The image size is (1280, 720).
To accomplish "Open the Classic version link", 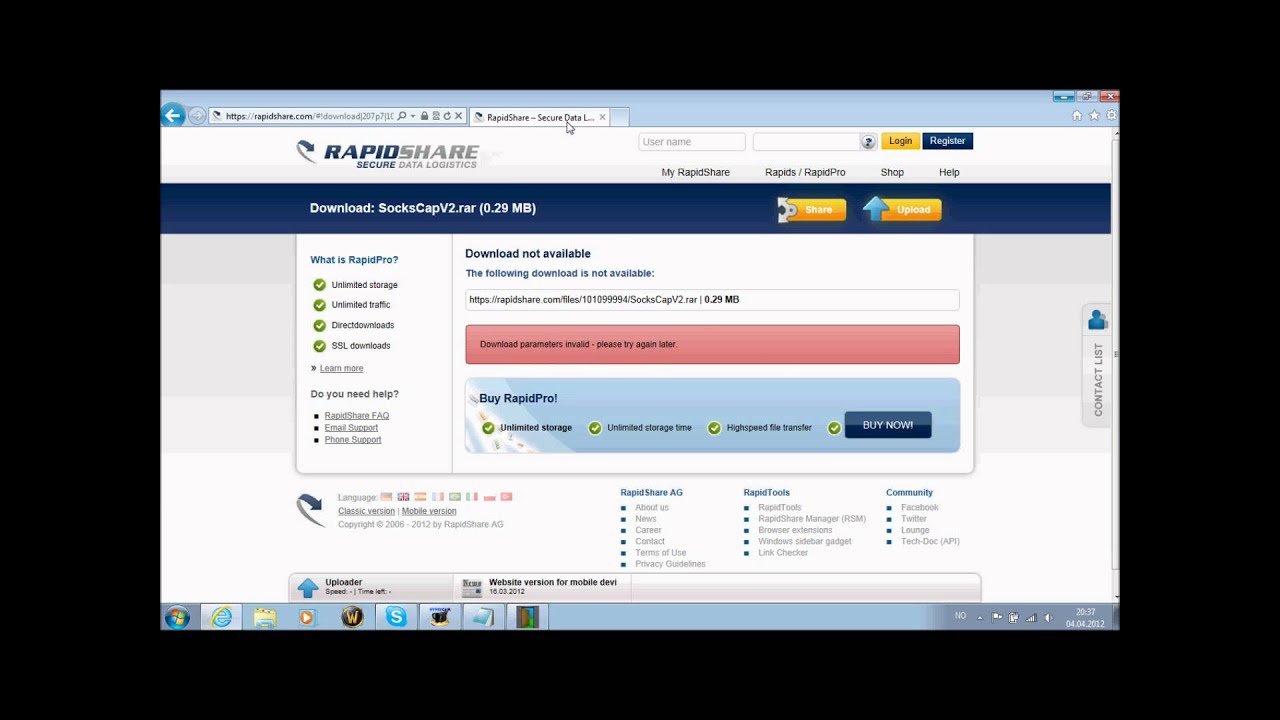I will pos(366,511).
